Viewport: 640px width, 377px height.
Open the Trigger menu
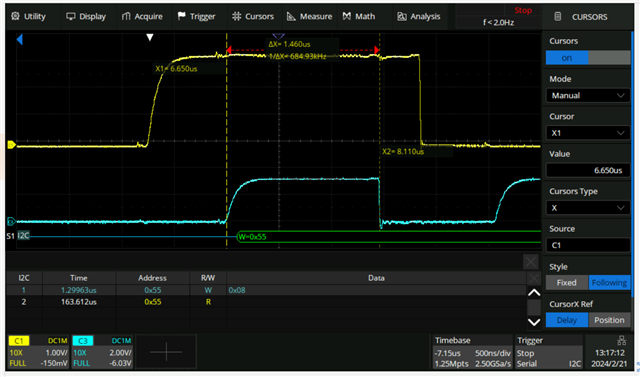(196, 16)
